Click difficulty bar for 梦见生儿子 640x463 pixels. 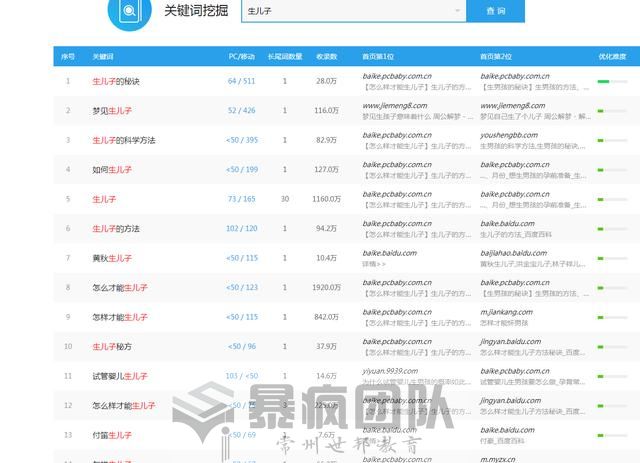point(612,111)
